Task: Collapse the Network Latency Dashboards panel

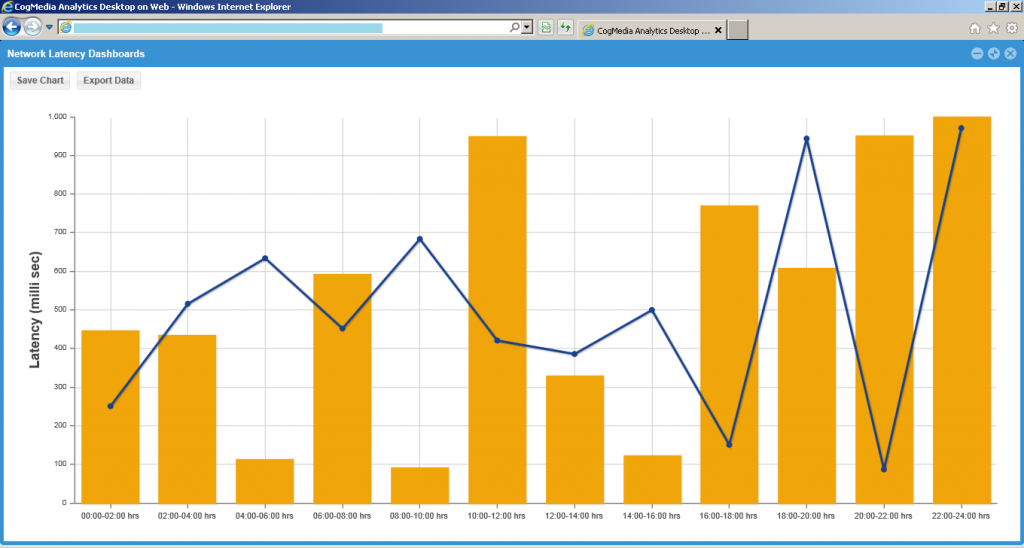Action: (977, 54)
